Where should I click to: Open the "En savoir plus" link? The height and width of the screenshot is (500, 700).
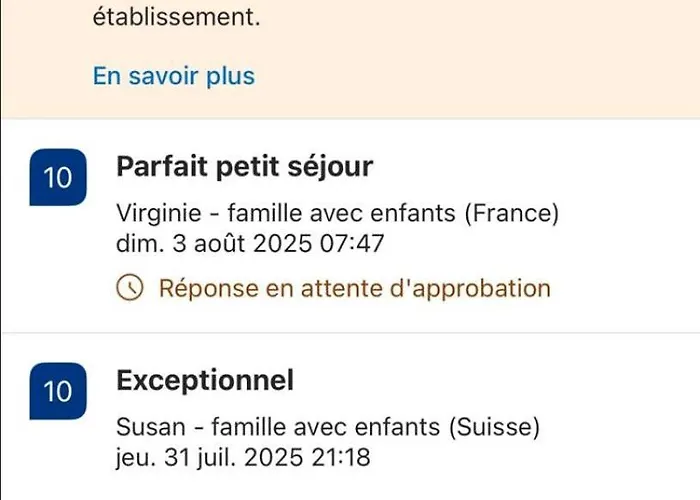174,76
